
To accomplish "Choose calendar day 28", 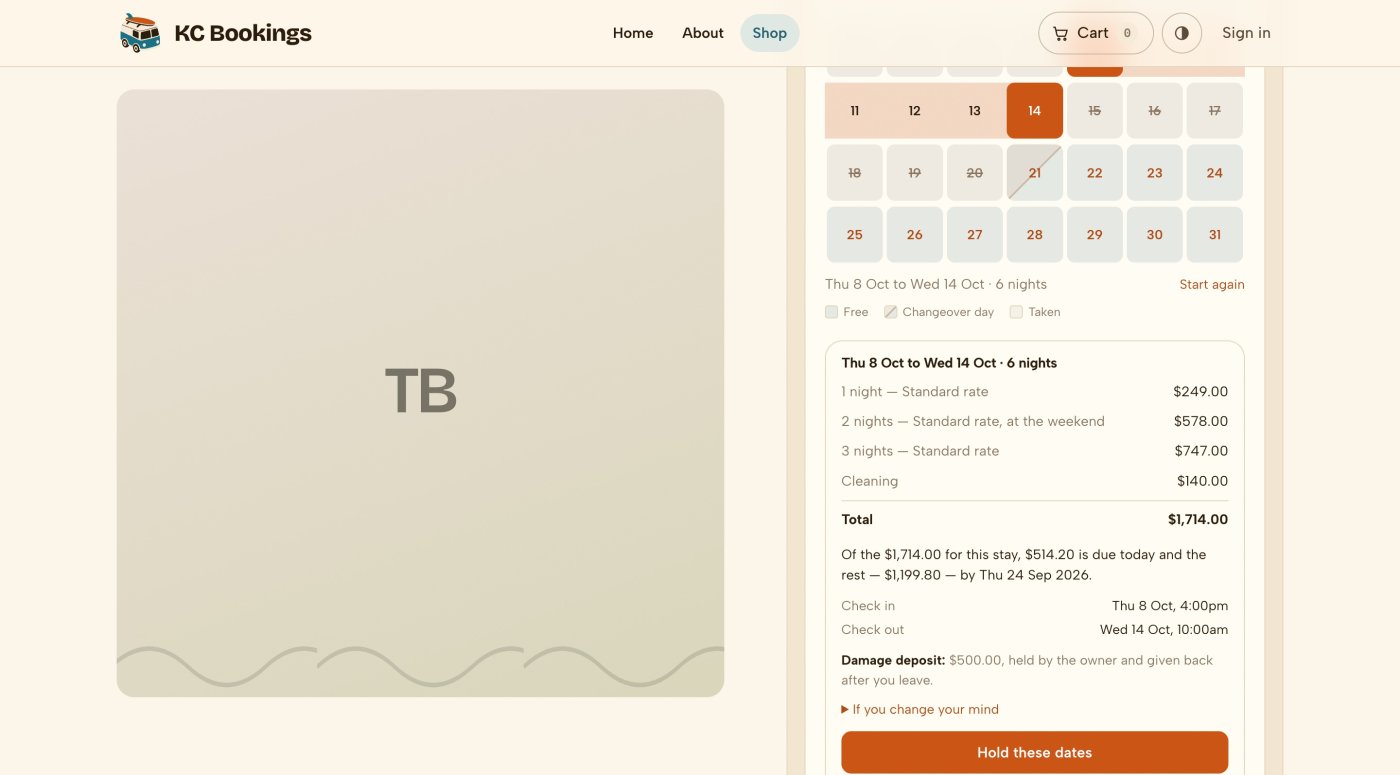I will (1034, 234).
